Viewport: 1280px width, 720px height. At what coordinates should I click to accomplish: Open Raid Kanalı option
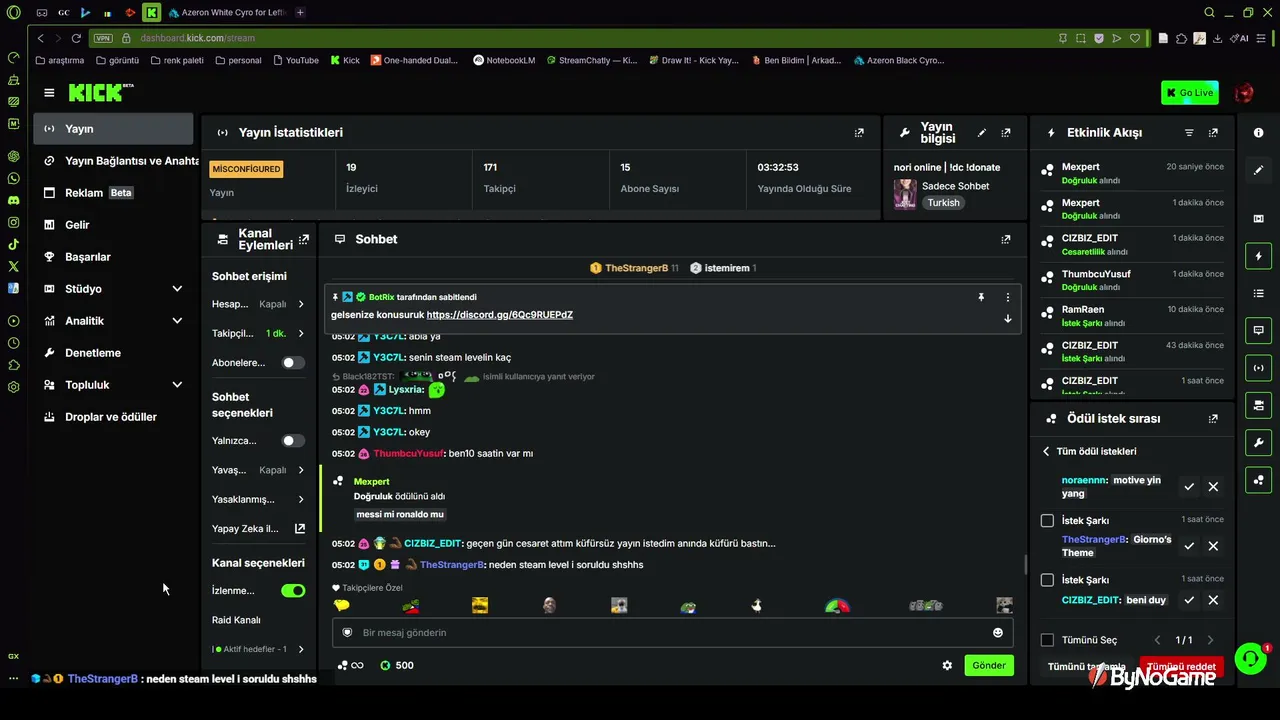point(236,620)
